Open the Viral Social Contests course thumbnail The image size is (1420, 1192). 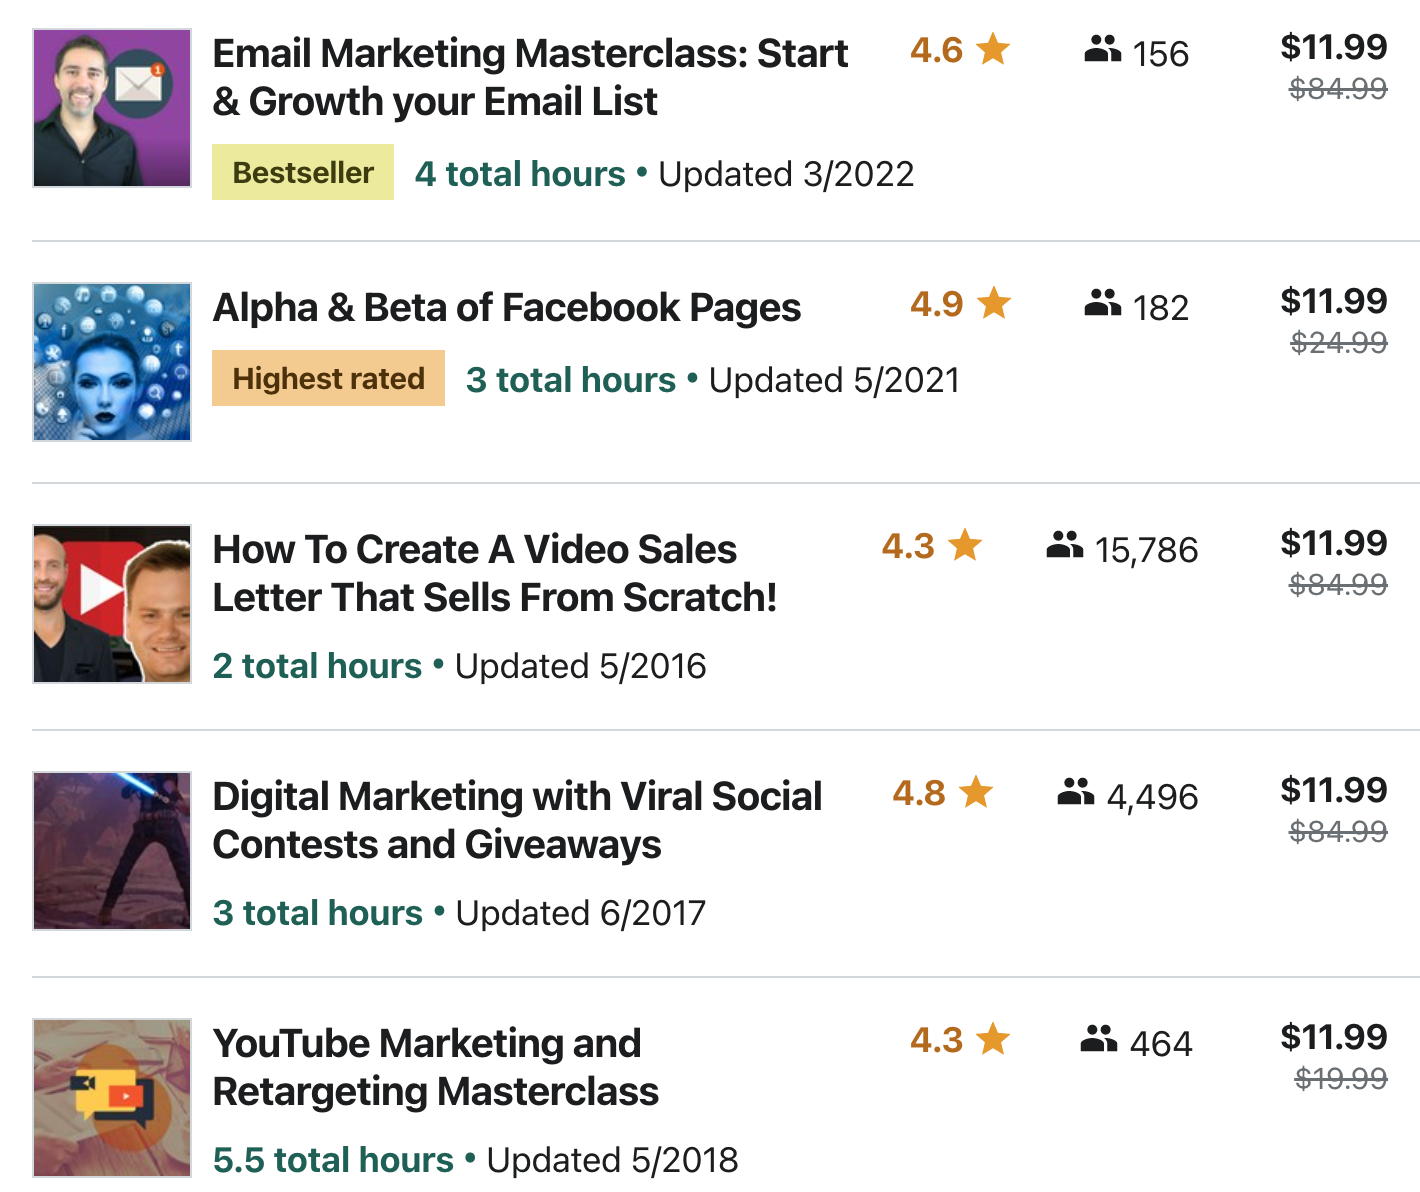coord(112,851)
